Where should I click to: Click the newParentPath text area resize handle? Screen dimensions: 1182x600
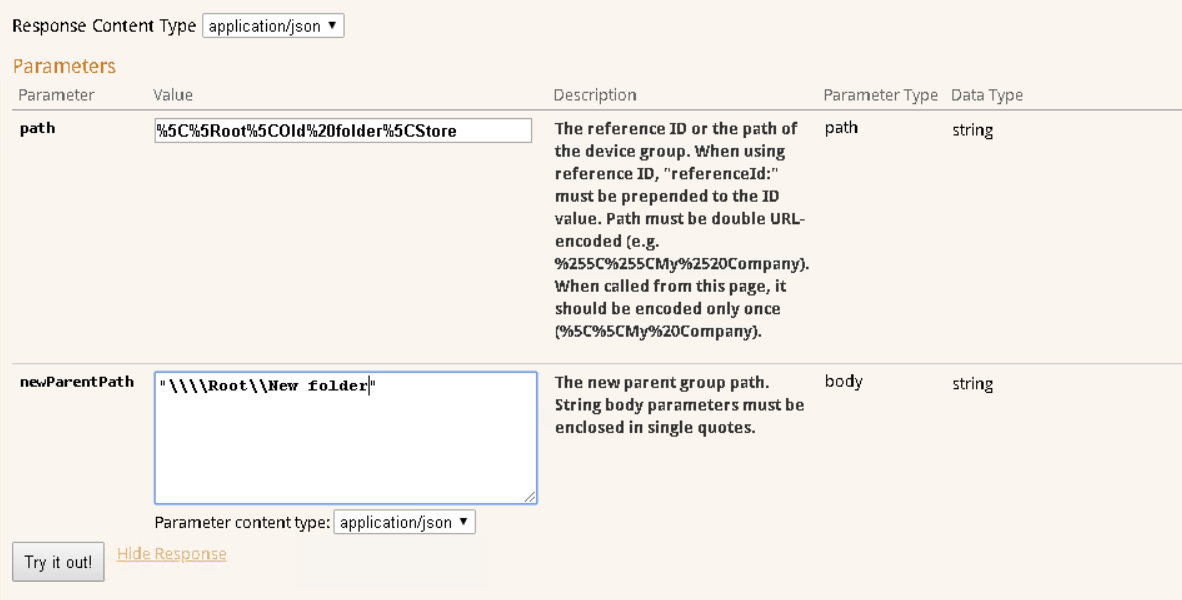click(530, 497)
